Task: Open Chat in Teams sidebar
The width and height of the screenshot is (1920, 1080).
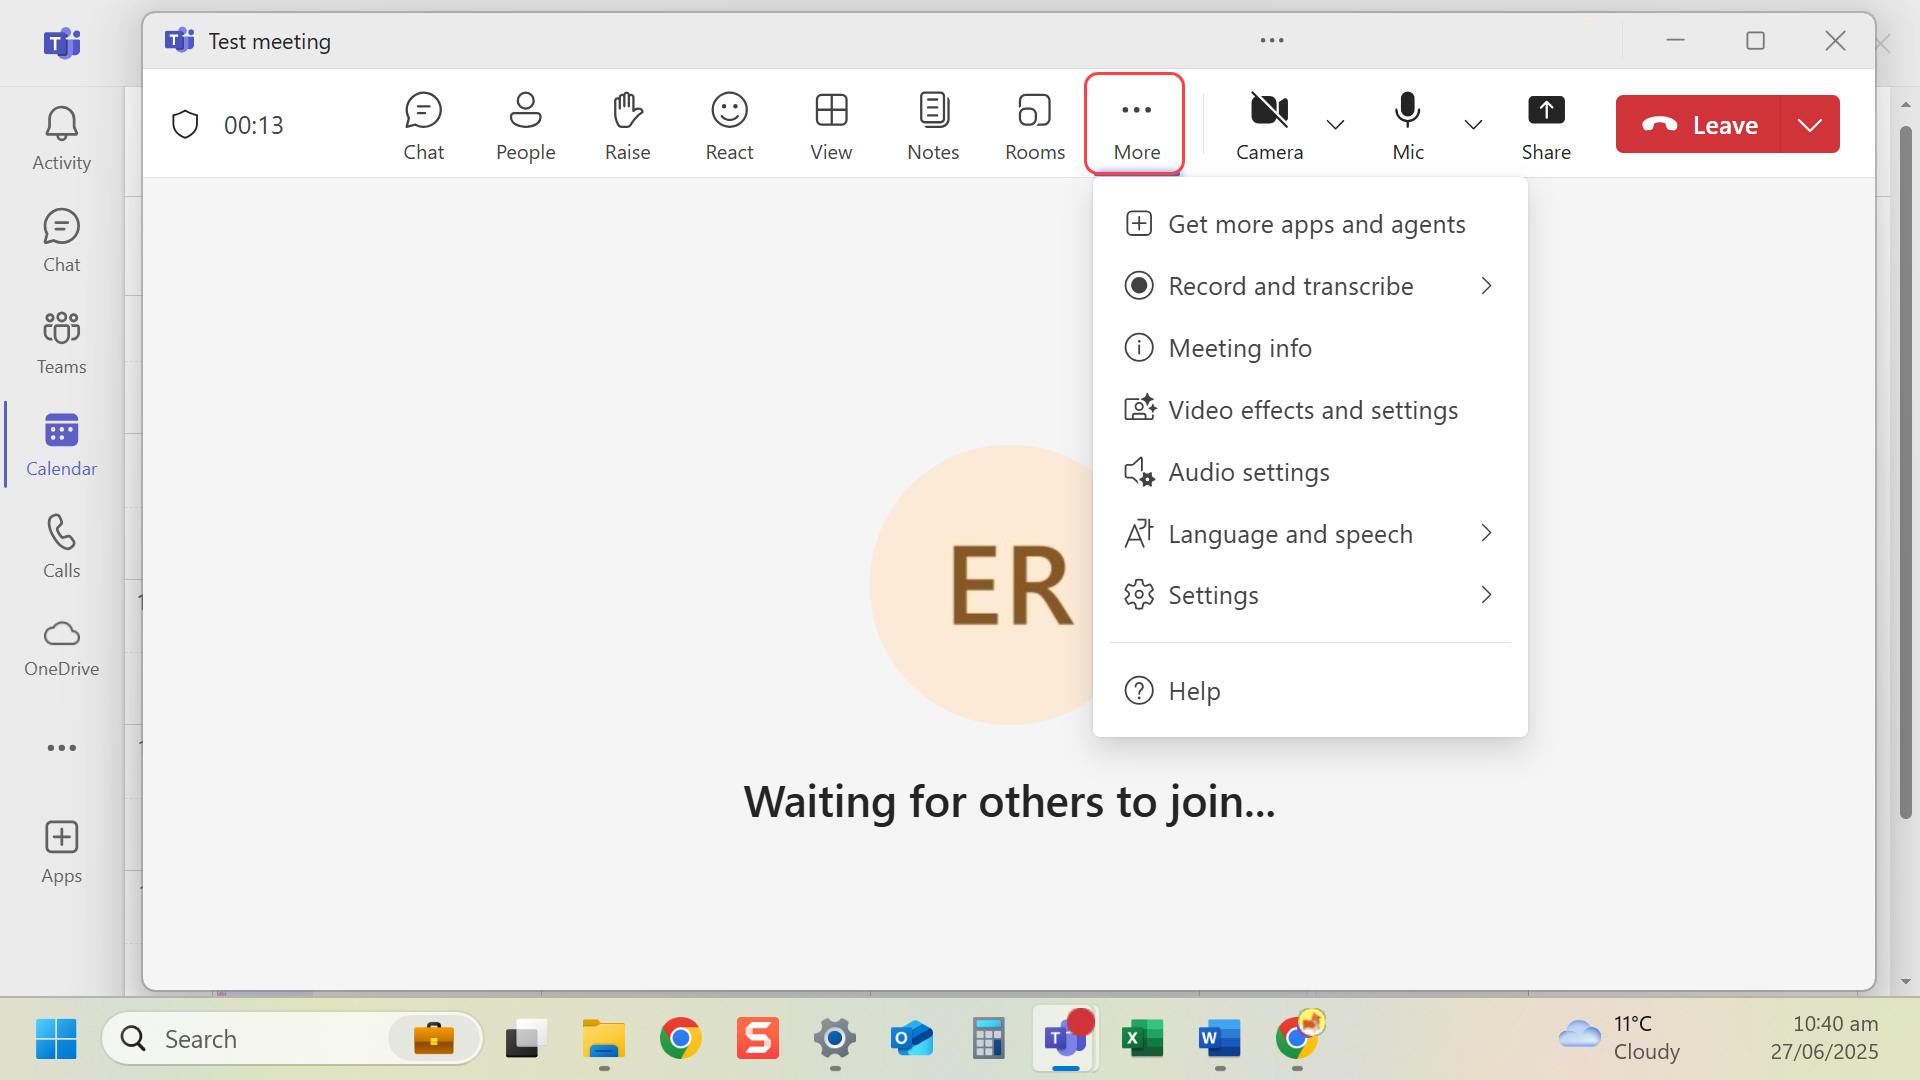Action: point(61,241)
